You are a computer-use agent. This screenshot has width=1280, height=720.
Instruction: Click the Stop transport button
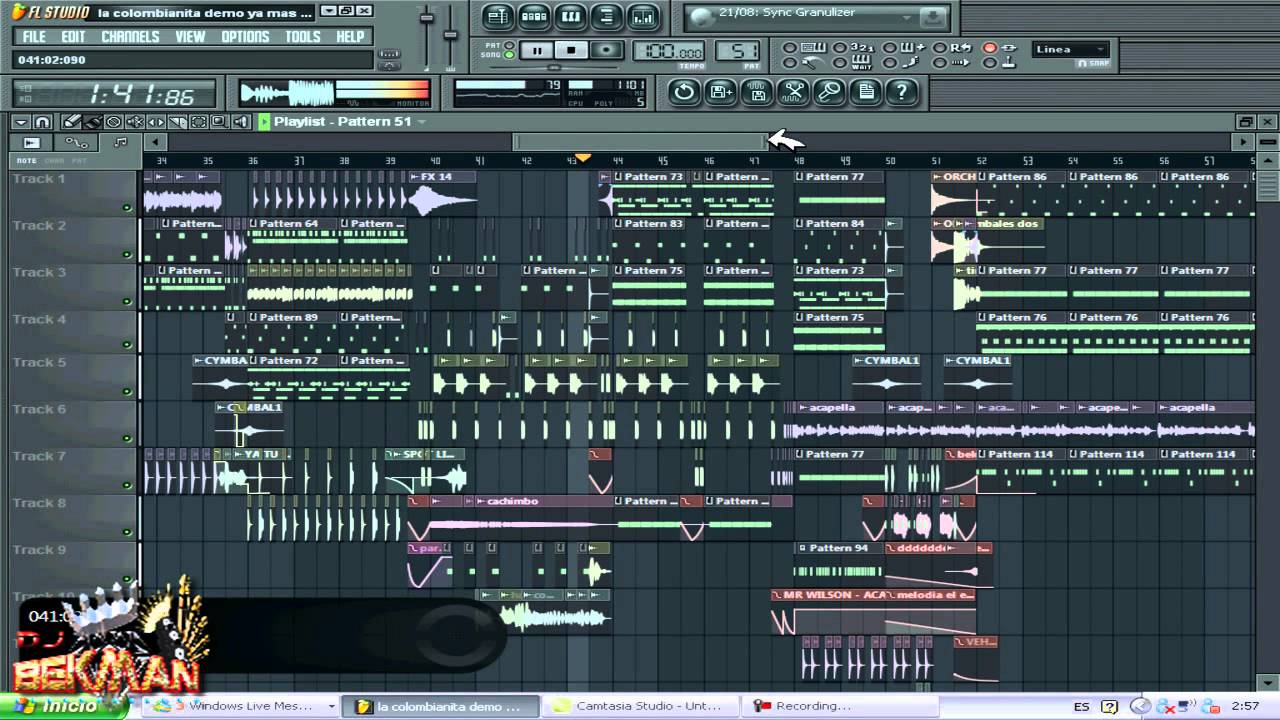571,50
